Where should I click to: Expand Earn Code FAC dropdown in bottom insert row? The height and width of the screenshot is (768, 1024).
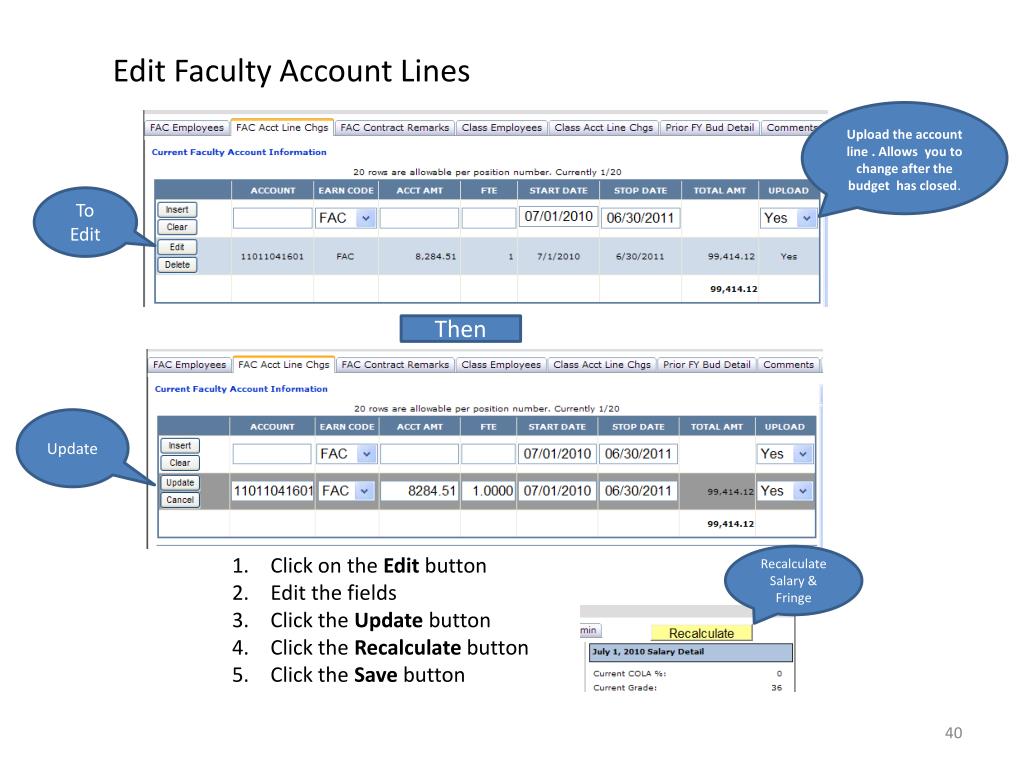pyautogui.click(x=367, y=454)
